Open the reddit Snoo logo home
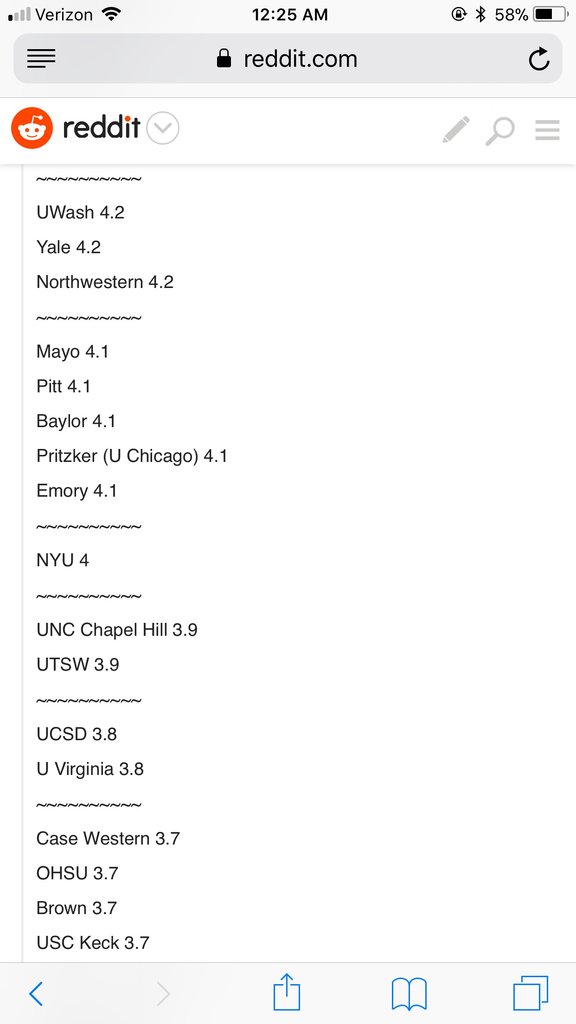 32,128
